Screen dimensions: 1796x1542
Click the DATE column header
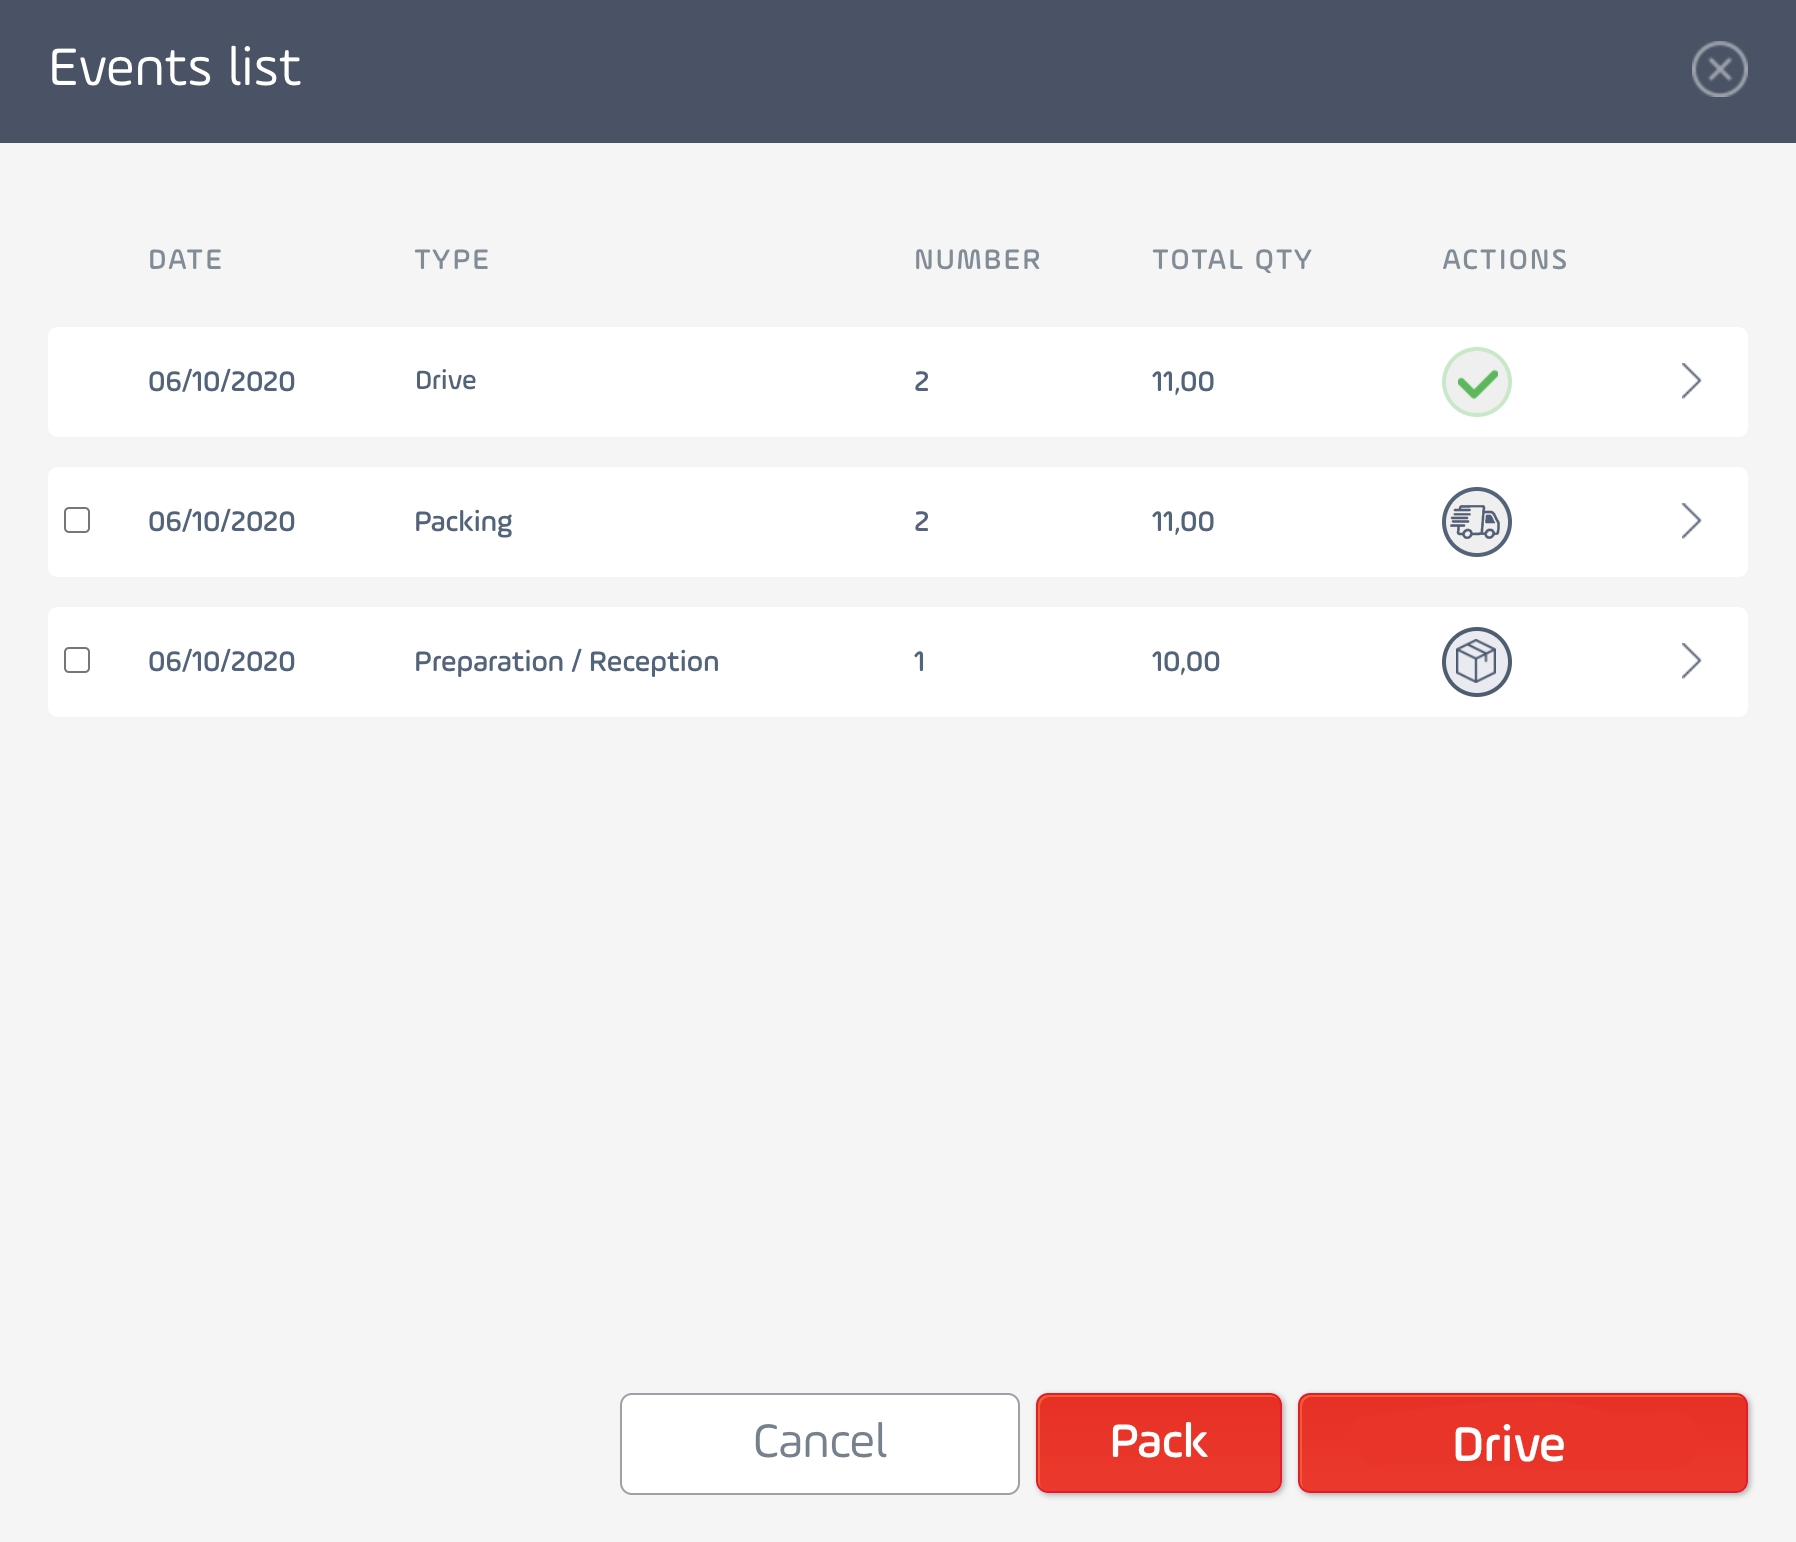point(185,260)
